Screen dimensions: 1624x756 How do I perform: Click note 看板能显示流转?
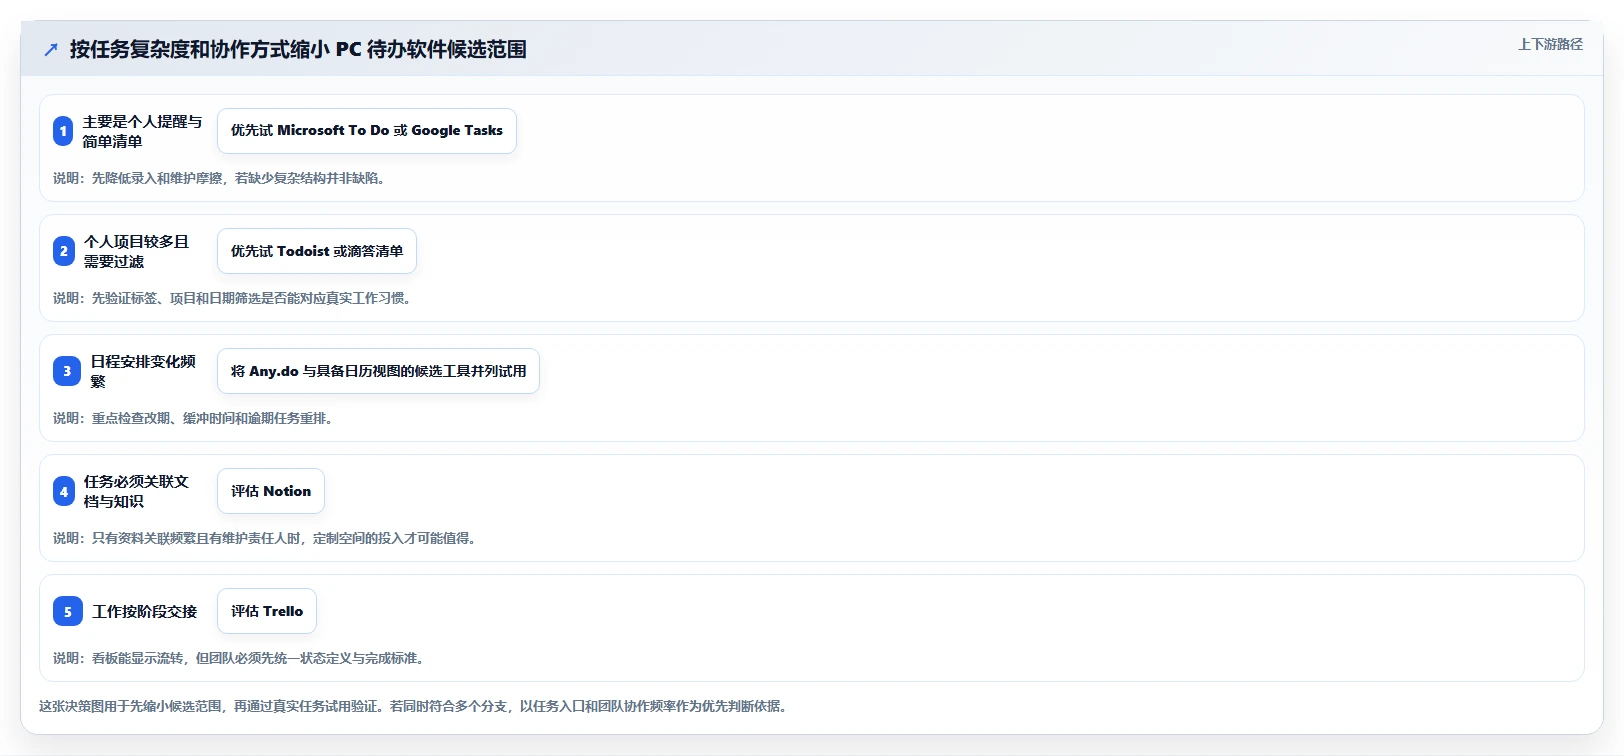pyautogui.click(x=240, y=658)
